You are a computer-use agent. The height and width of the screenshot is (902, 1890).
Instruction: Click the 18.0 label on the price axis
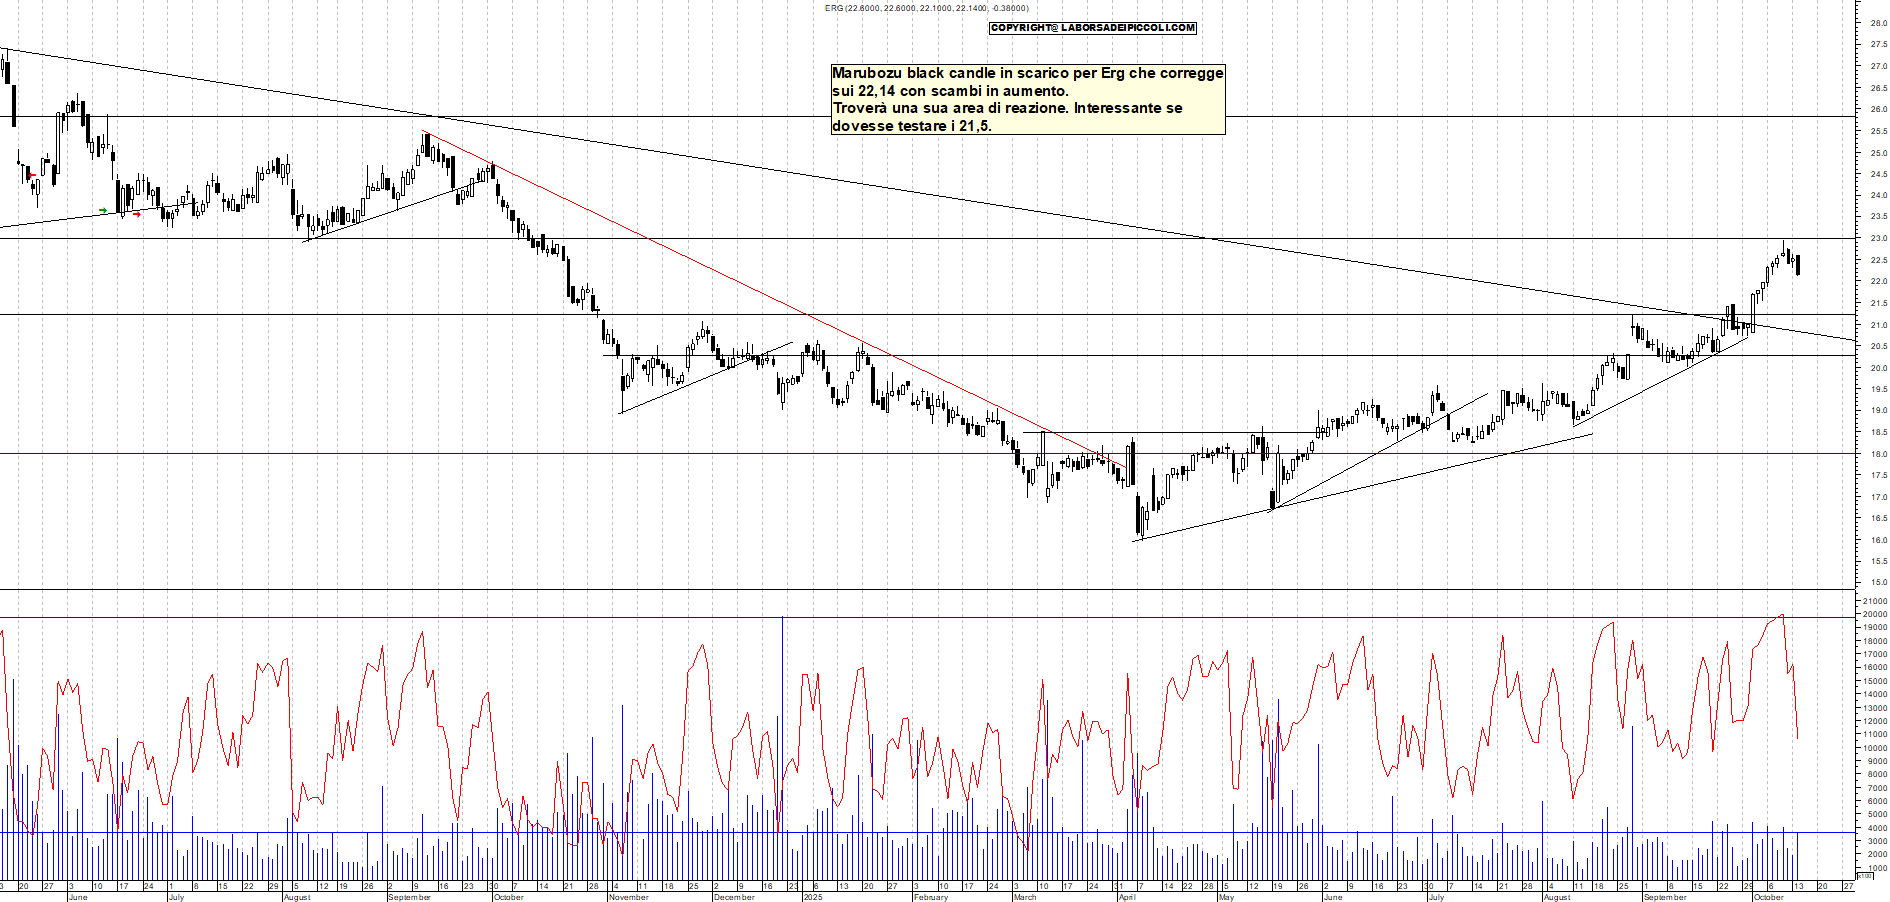point(1878,454)
